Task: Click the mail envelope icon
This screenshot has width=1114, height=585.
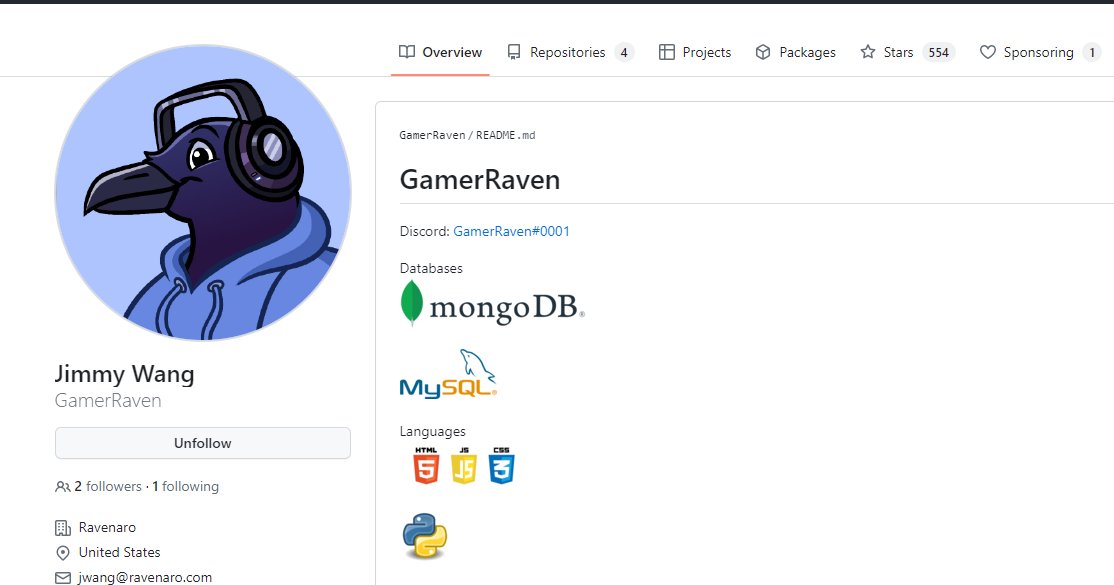Action: click(x=63, y=577)
